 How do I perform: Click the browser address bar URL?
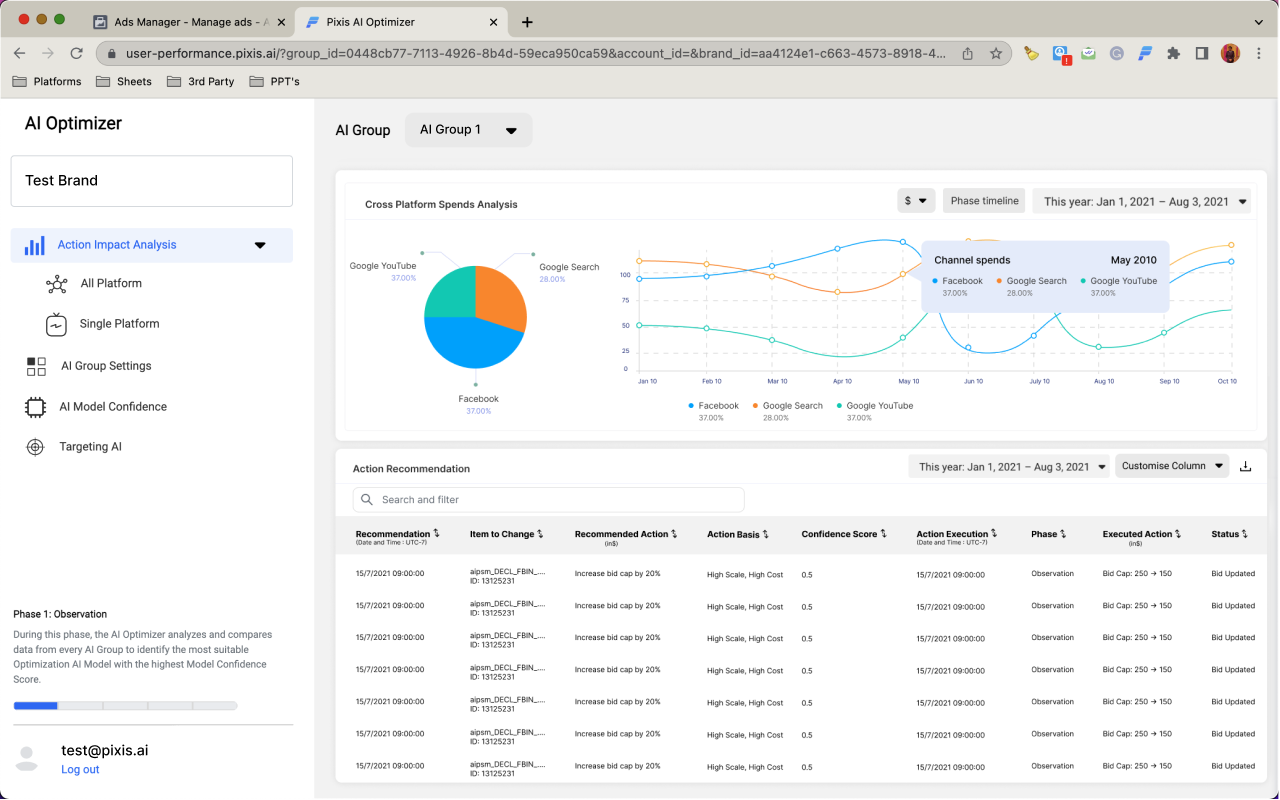coord(536,53)
